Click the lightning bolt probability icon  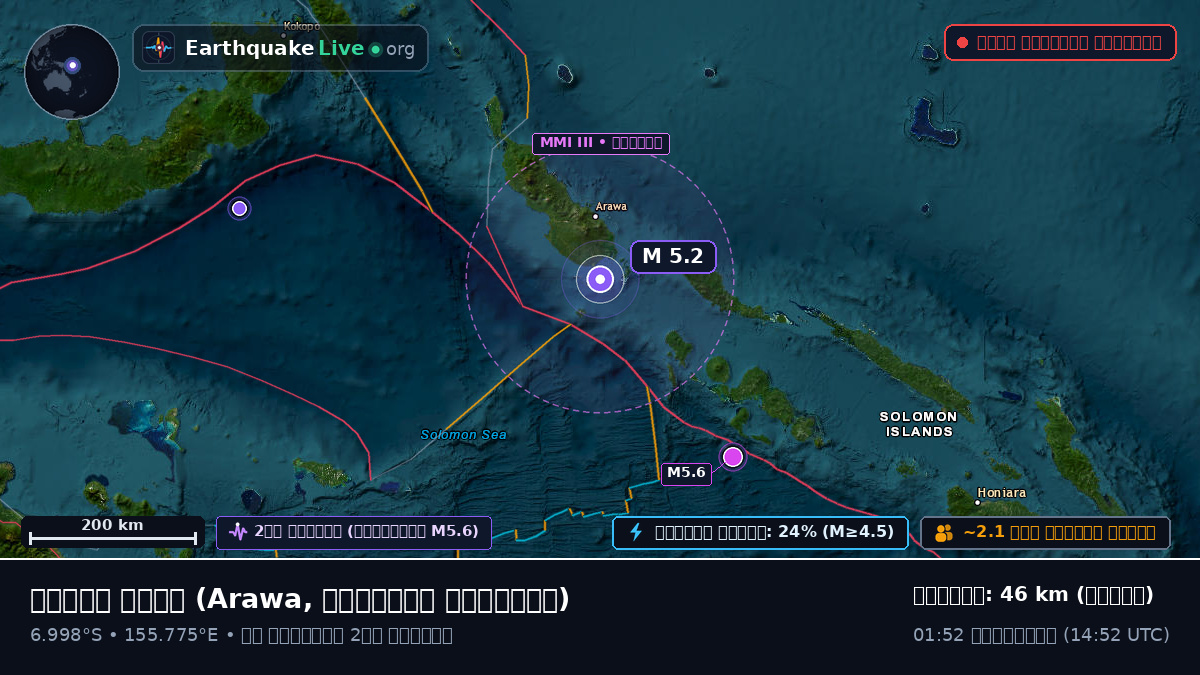(635, 532)
